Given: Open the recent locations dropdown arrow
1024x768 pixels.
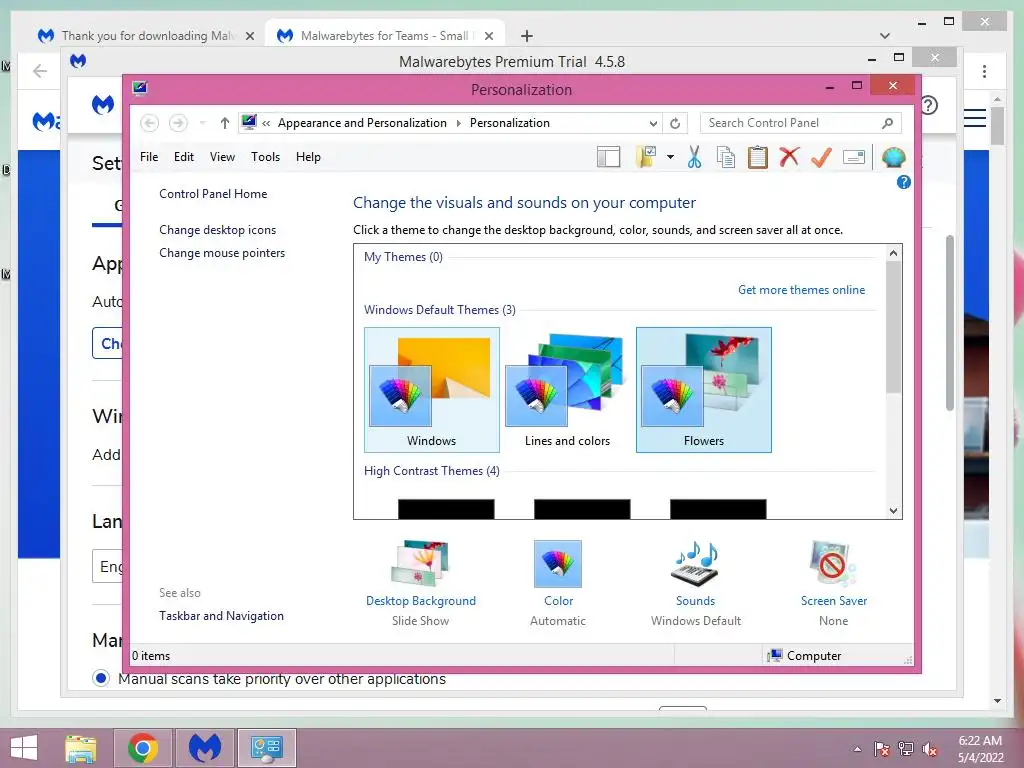Looking at the screenshot, I should 202,123.
